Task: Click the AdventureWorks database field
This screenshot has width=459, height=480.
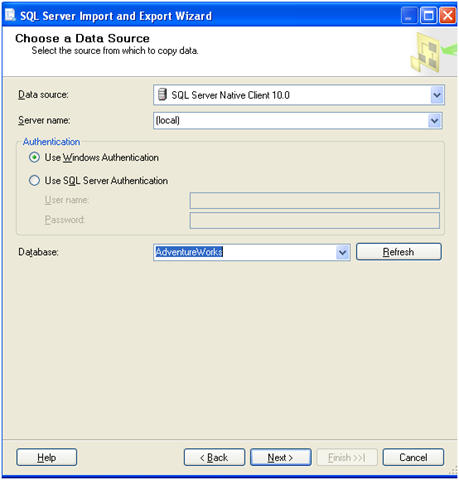Action: [245, 252]
